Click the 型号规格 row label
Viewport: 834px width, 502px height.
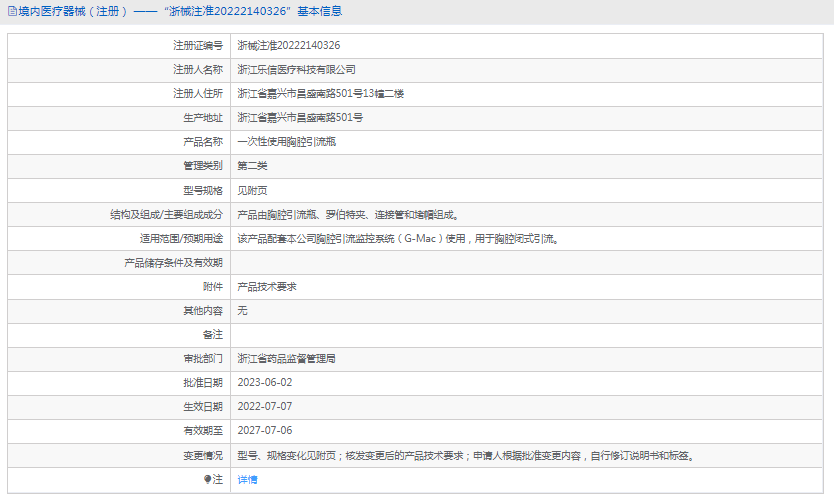tap(203, 190)
